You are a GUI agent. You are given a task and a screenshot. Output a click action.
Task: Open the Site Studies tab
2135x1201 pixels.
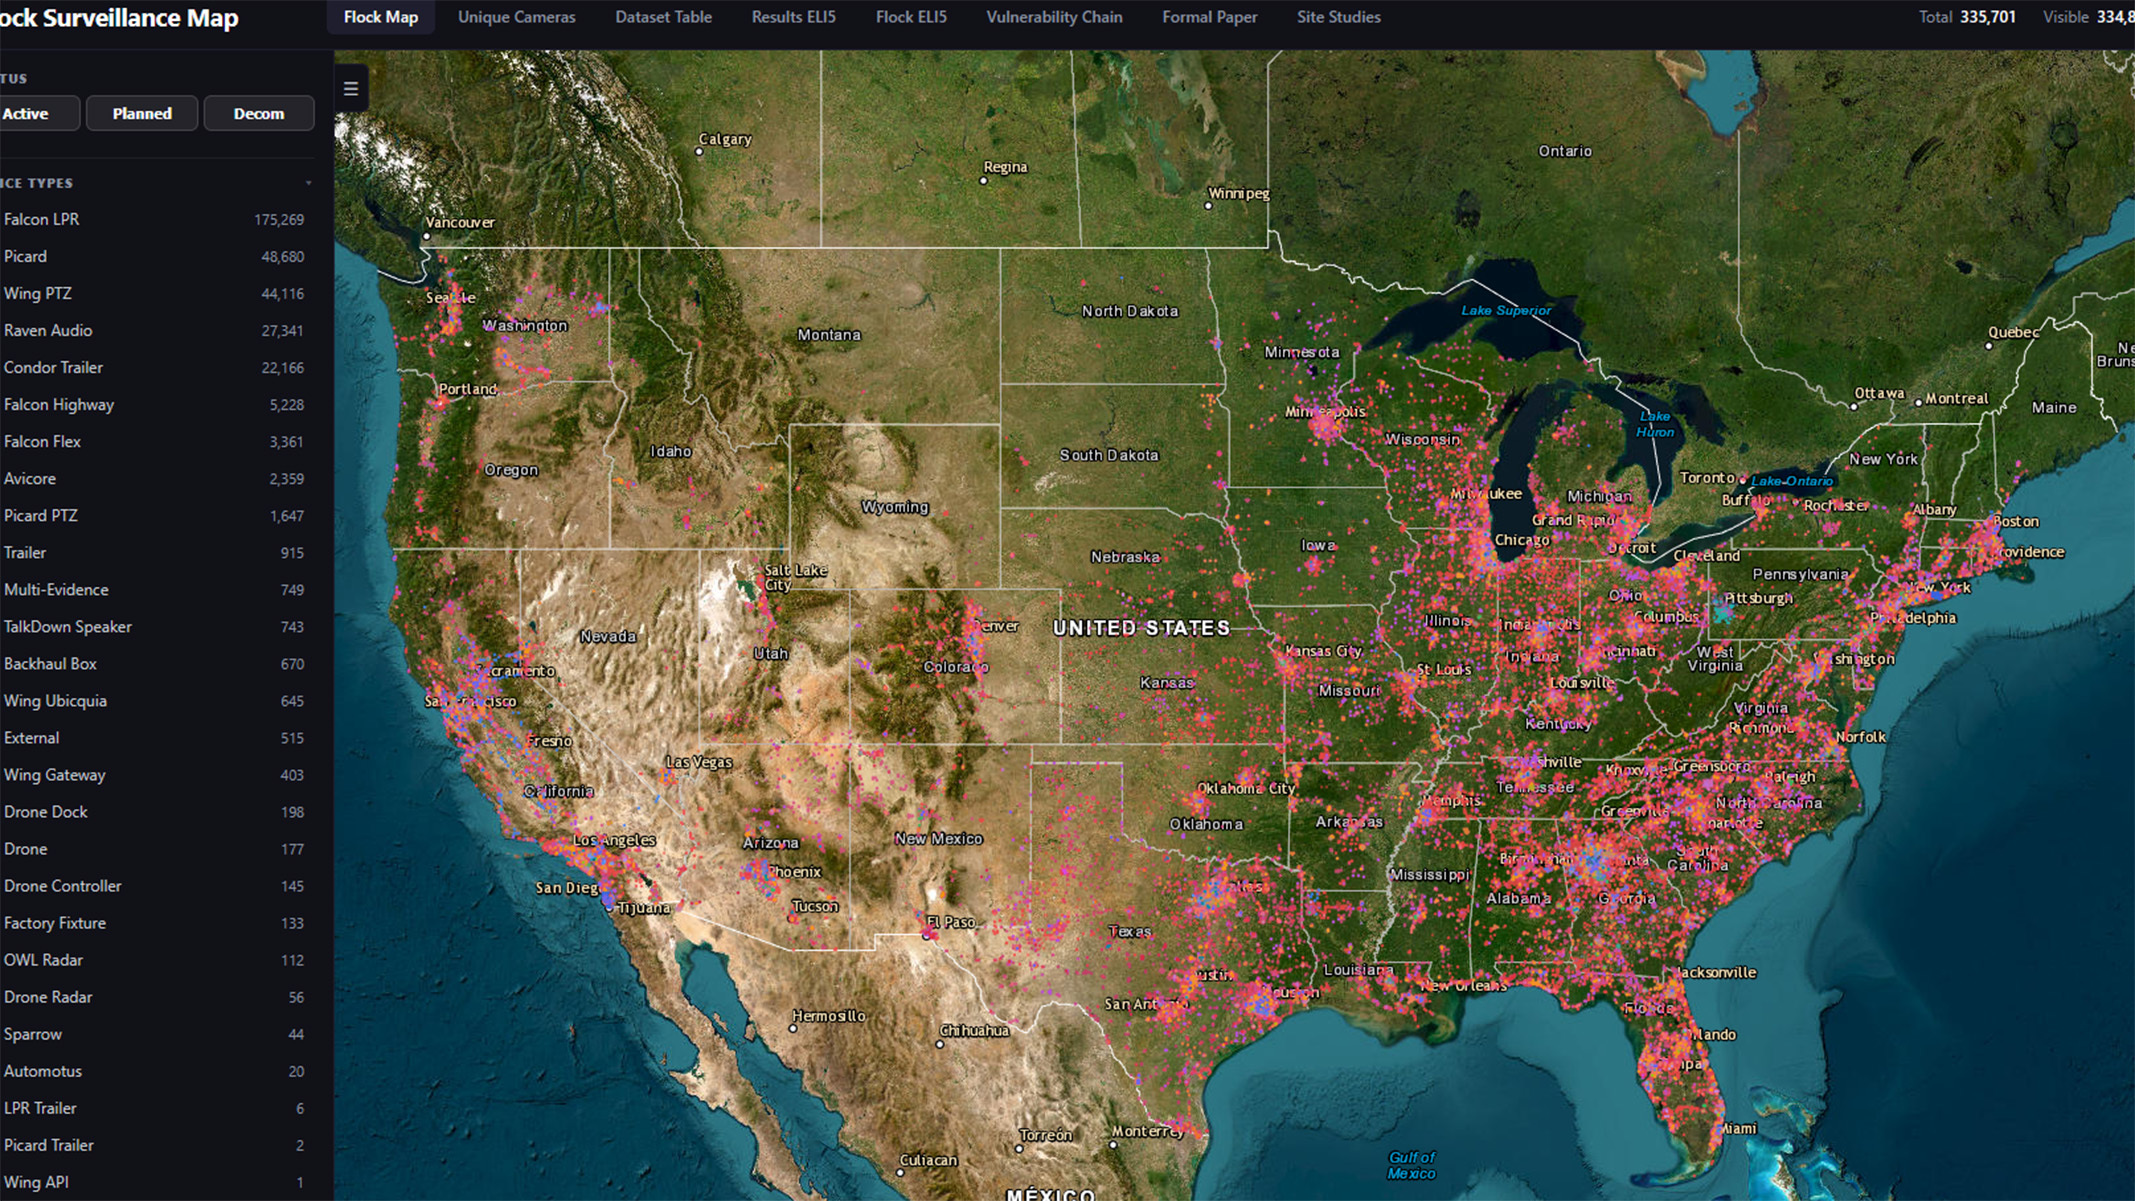coord(1339,17)
